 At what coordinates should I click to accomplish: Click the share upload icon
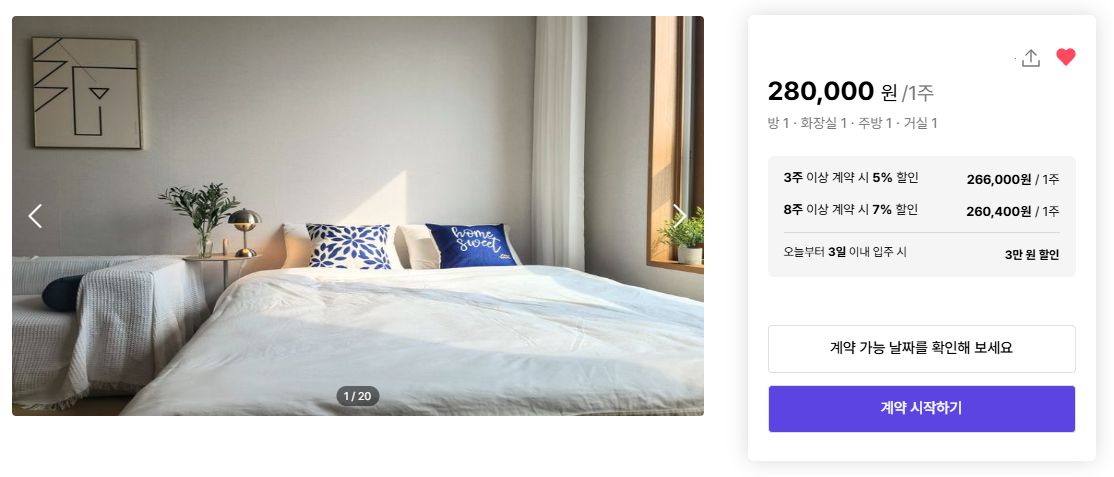[x=1030, y=58]
